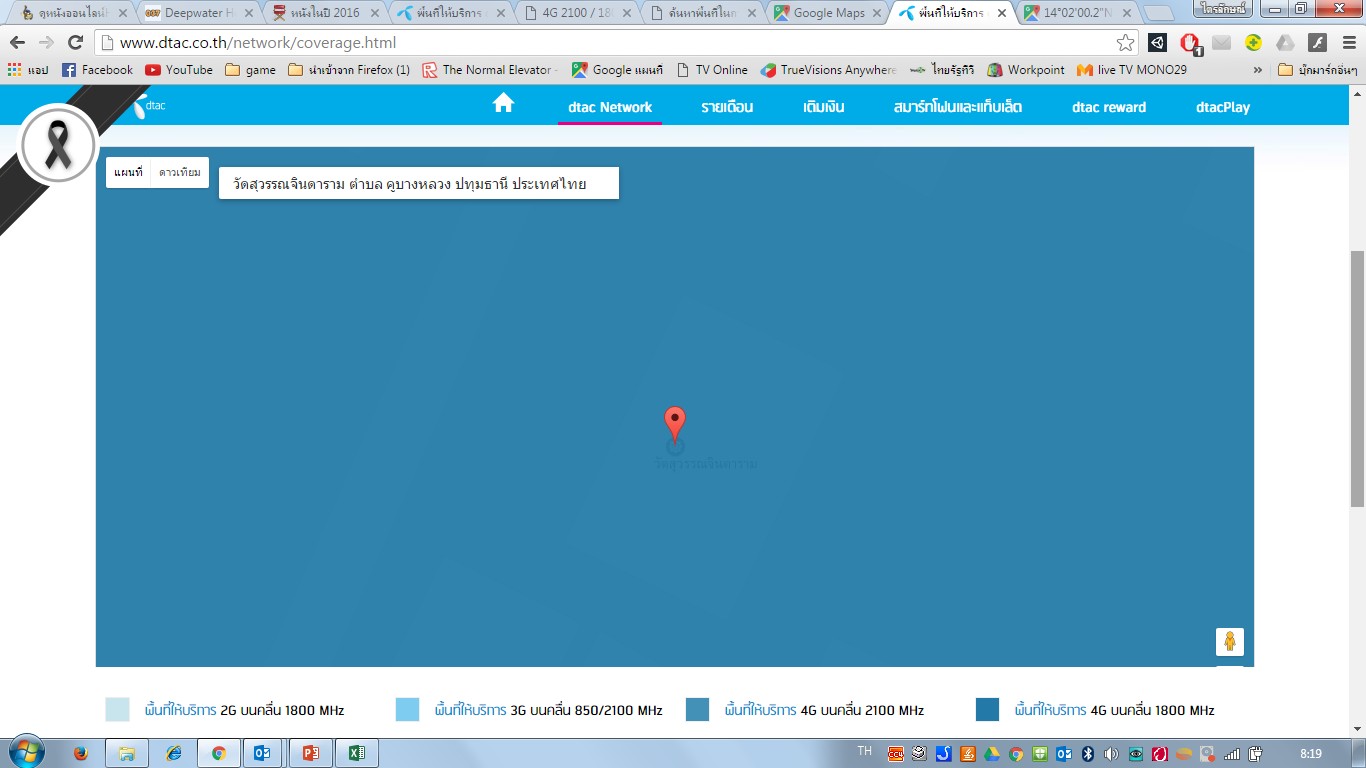
Task: Switch to the Deepwater tab
Action: [x=196, y=13]
